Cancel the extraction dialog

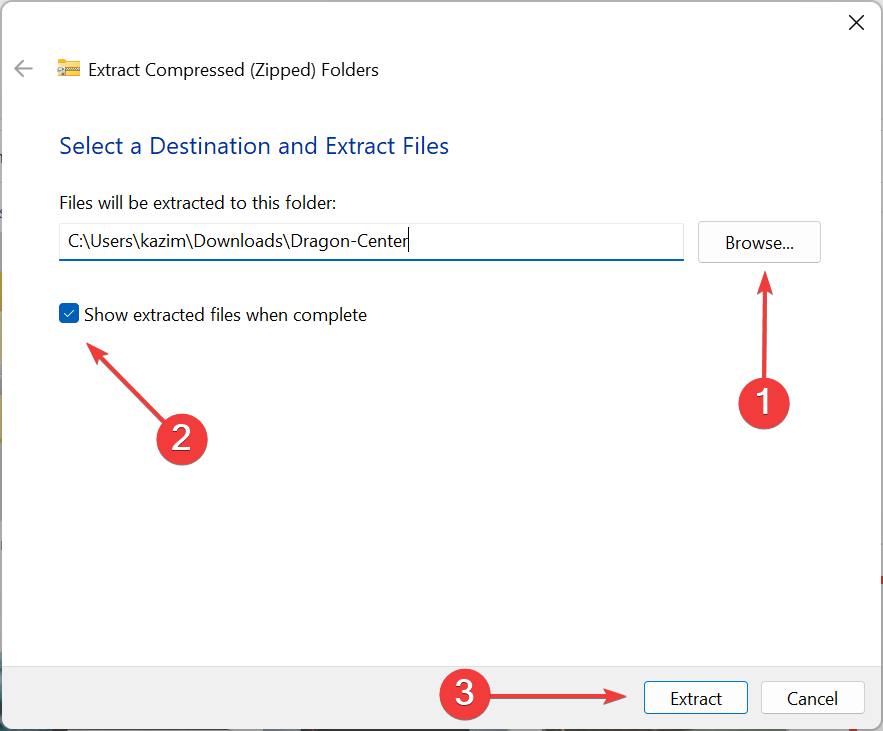812,698
